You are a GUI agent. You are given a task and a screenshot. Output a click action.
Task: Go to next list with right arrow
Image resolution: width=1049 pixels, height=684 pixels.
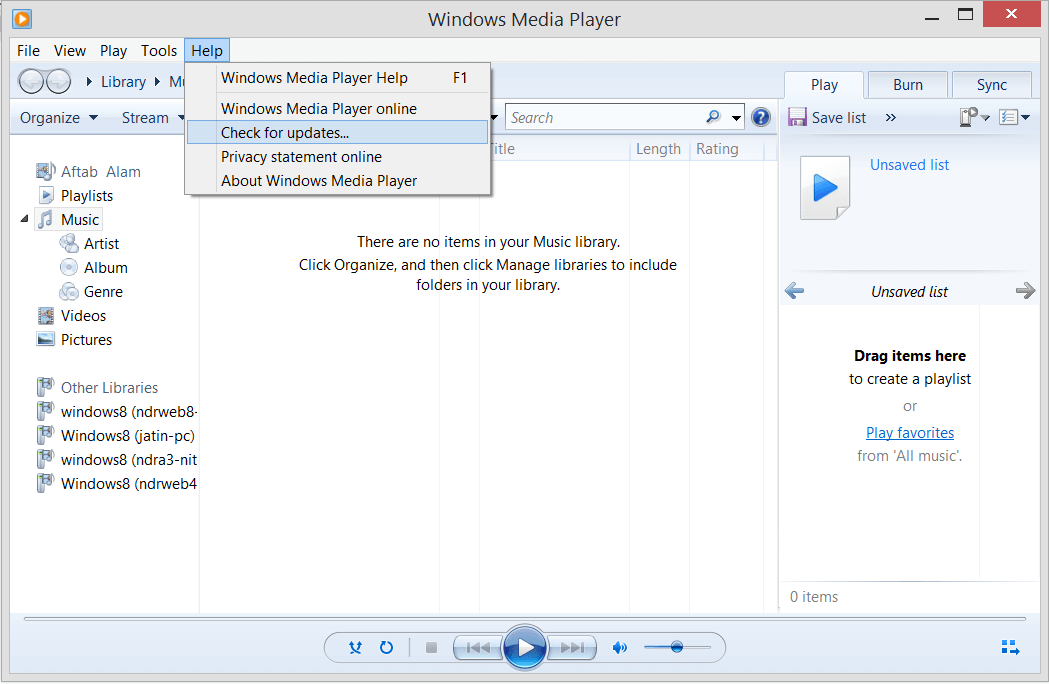(1025, 291)
